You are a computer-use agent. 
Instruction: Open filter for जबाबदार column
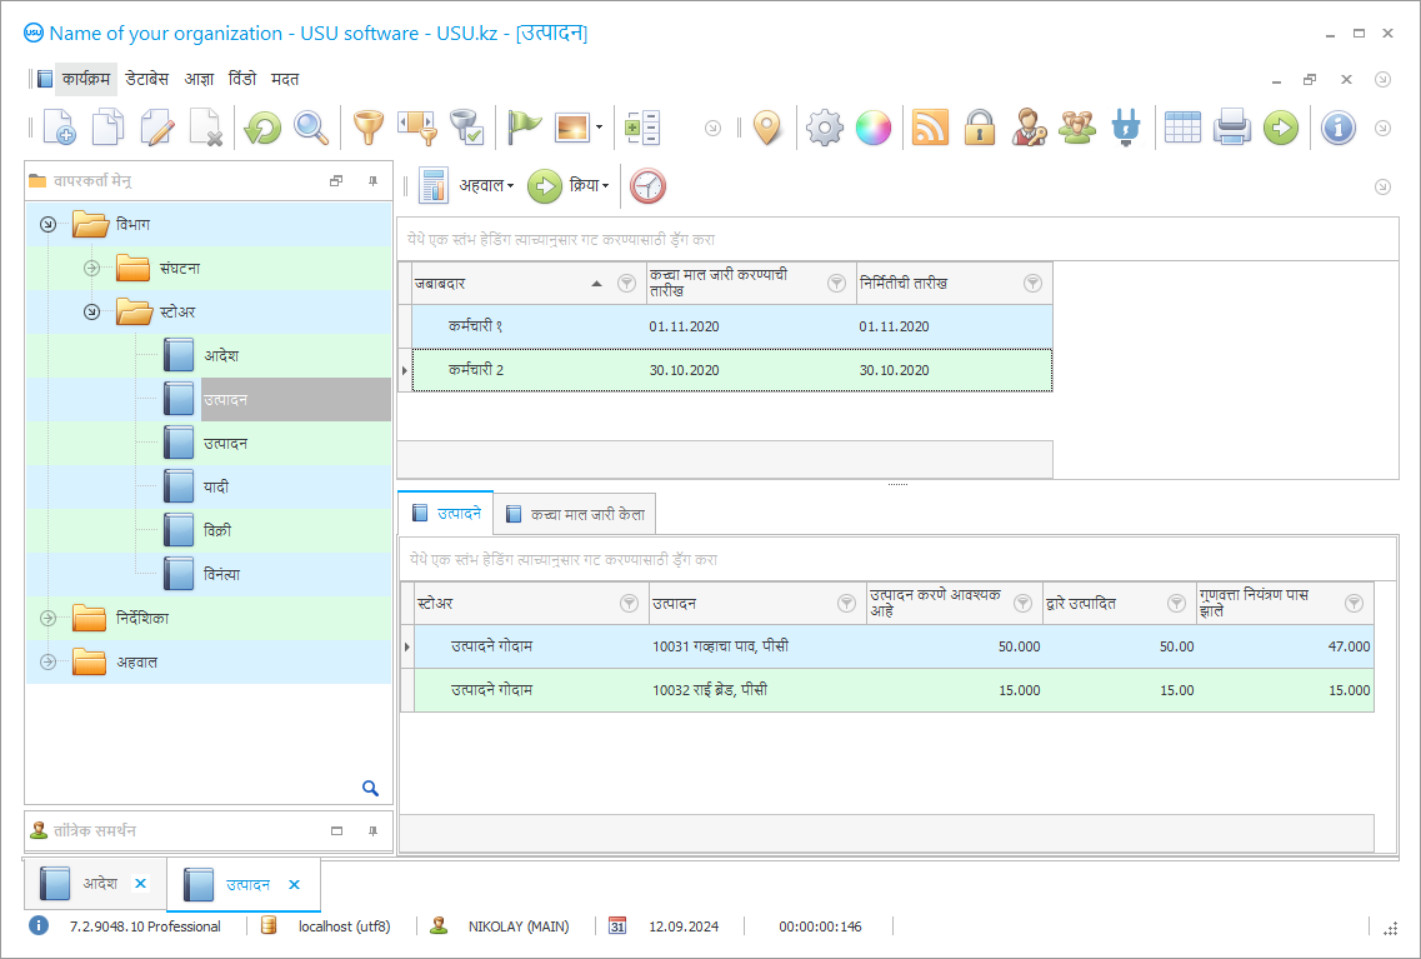point(627,284)
